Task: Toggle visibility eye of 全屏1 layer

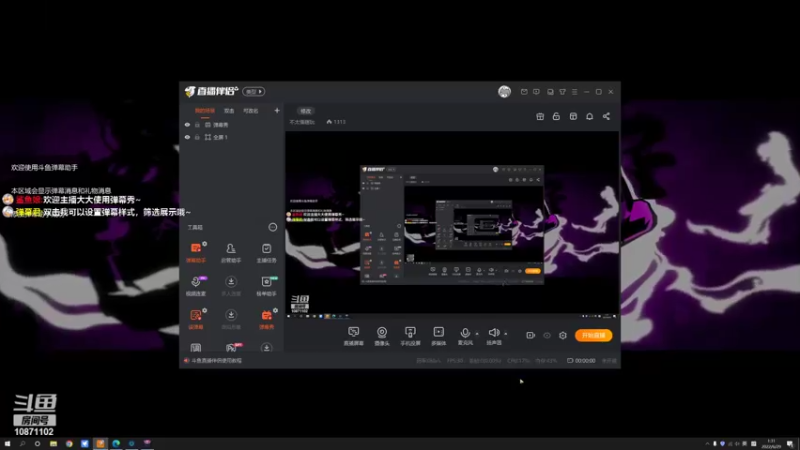Action: 187,137
